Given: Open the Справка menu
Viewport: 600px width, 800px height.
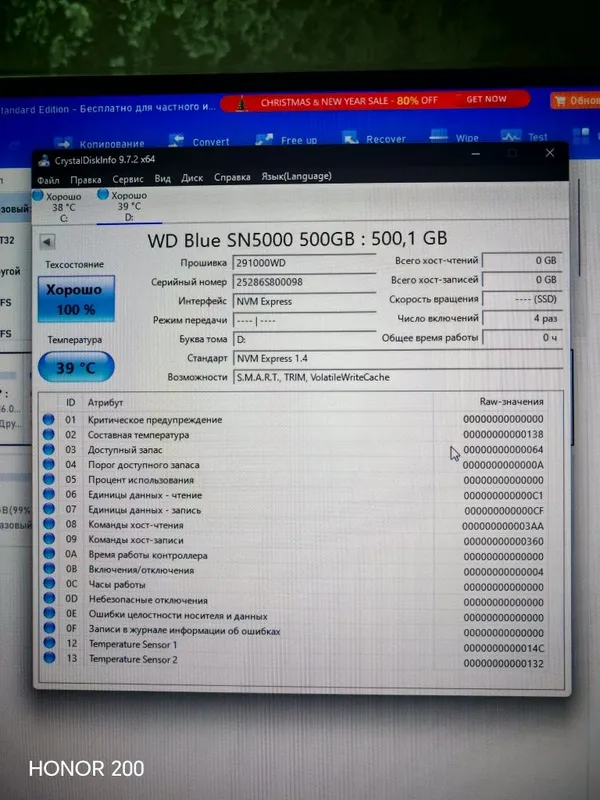Looking at the screenshot, I should tap(232, 177).
